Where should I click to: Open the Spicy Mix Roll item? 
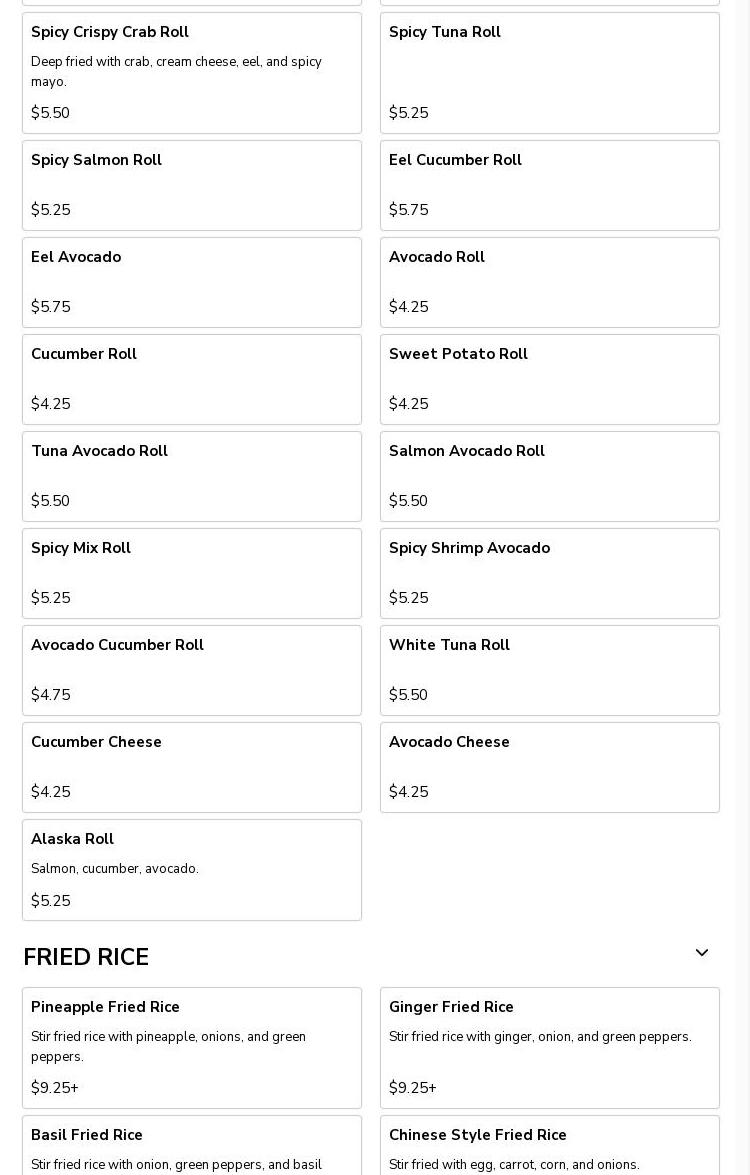[192, 573]
